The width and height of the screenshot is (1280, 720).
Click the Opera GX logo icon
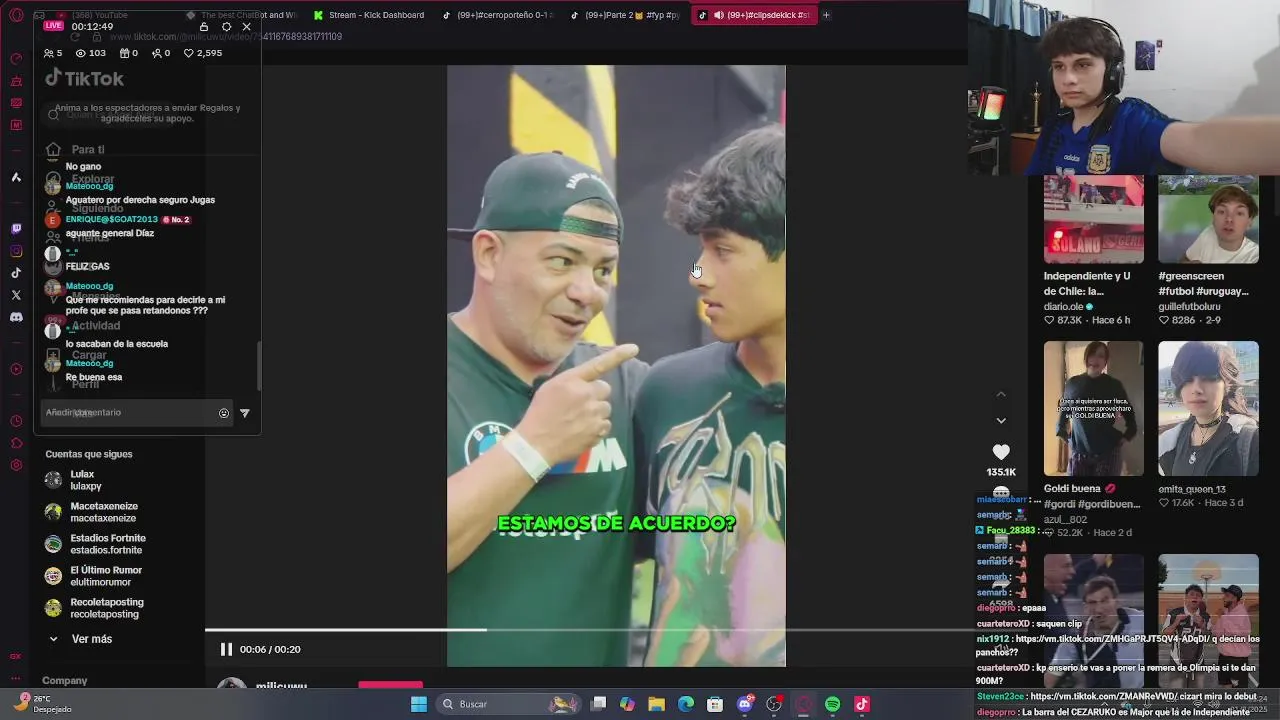point(16,15)
